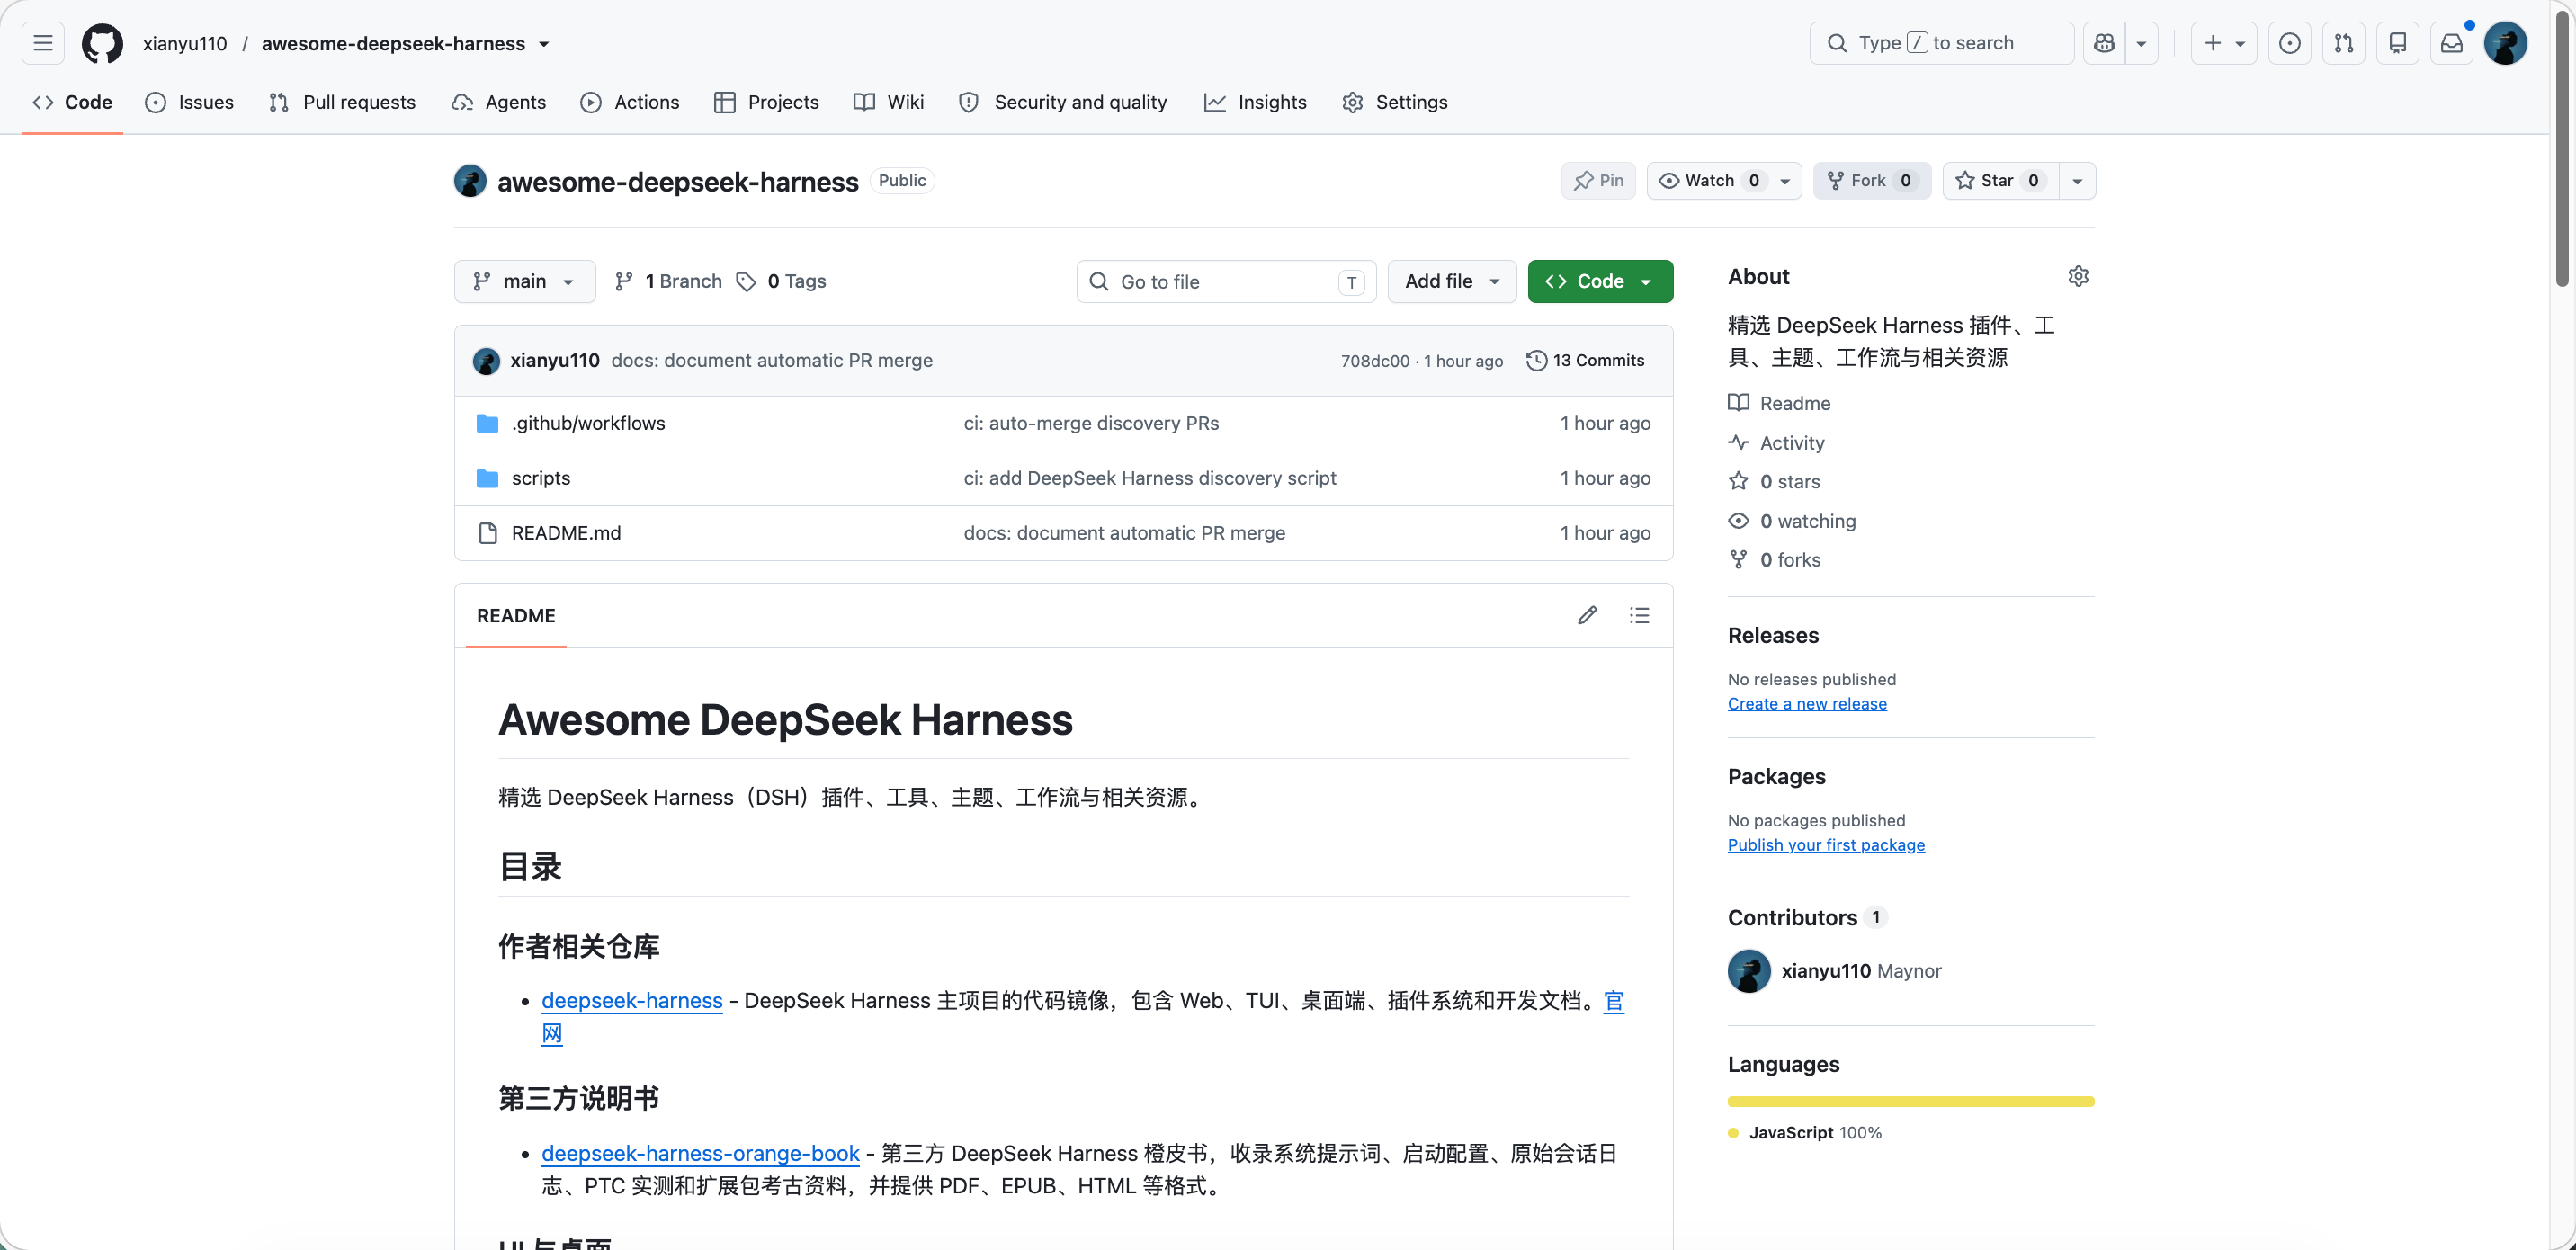Open the repository Settings tab

pos(1394,102)
